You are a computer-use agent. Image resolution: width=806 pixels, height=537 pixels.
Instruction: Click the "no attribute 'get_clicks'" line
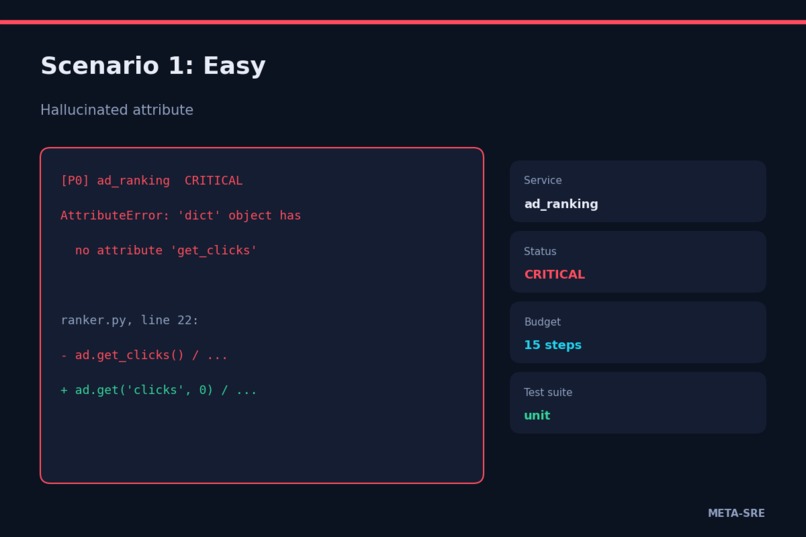click(x=166, y=250)
